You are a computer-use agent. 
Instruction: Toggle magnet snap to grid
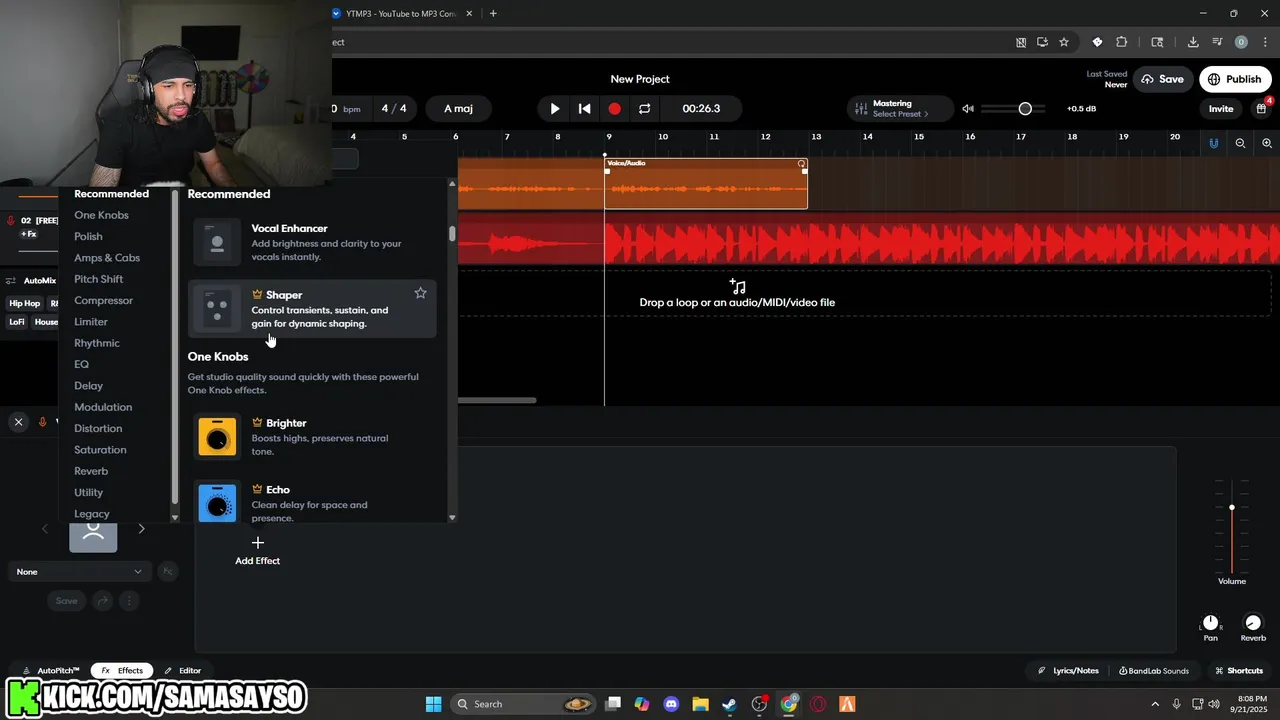click(x=1214, y=143)
